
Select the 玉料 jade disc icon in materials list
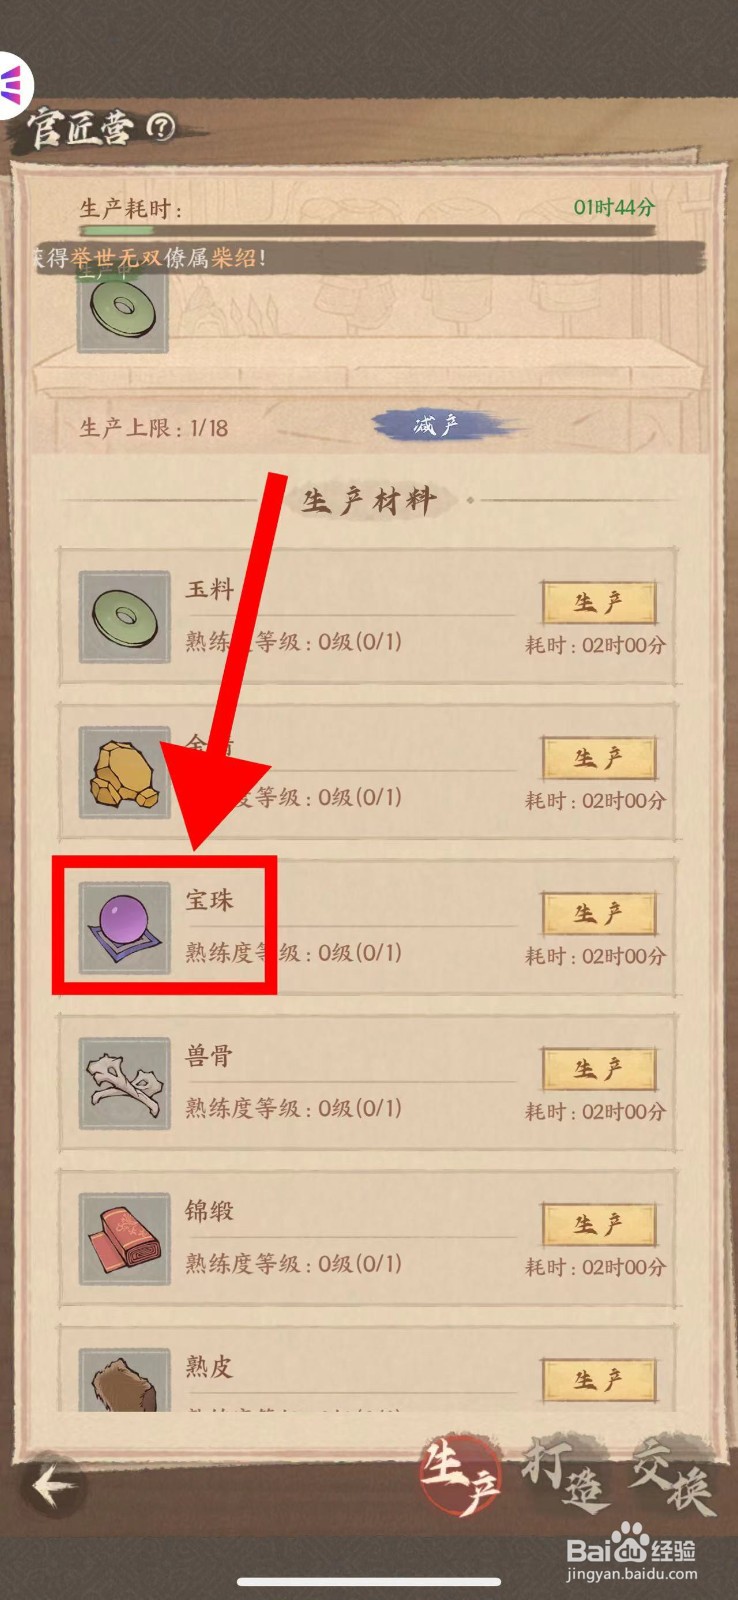pyautogui.click(x=125, y=617)
